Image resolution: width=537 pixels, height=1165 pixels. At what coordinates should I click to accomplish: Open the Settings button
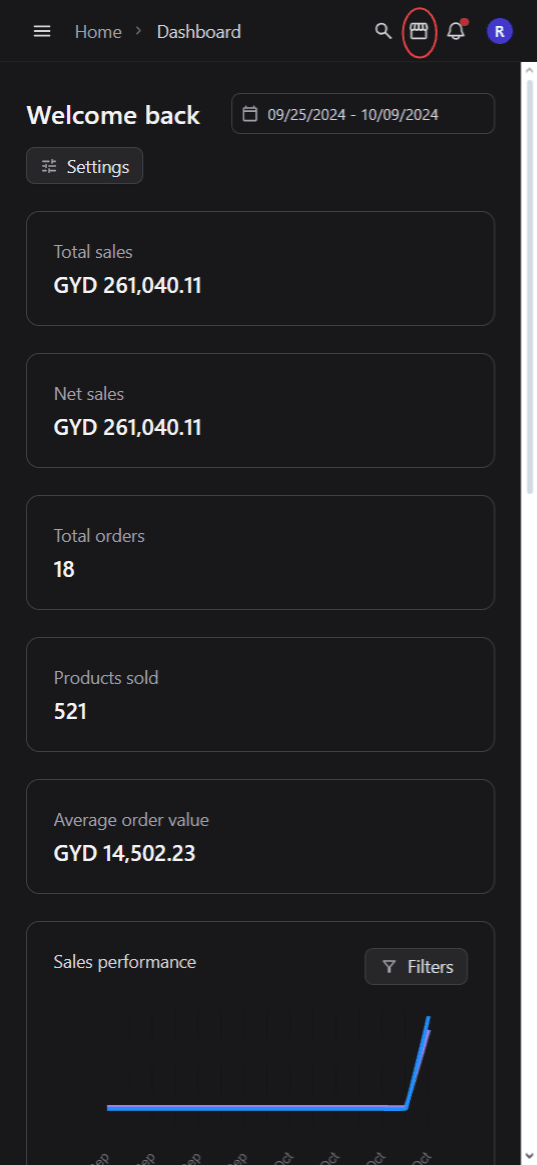[85, 166]
